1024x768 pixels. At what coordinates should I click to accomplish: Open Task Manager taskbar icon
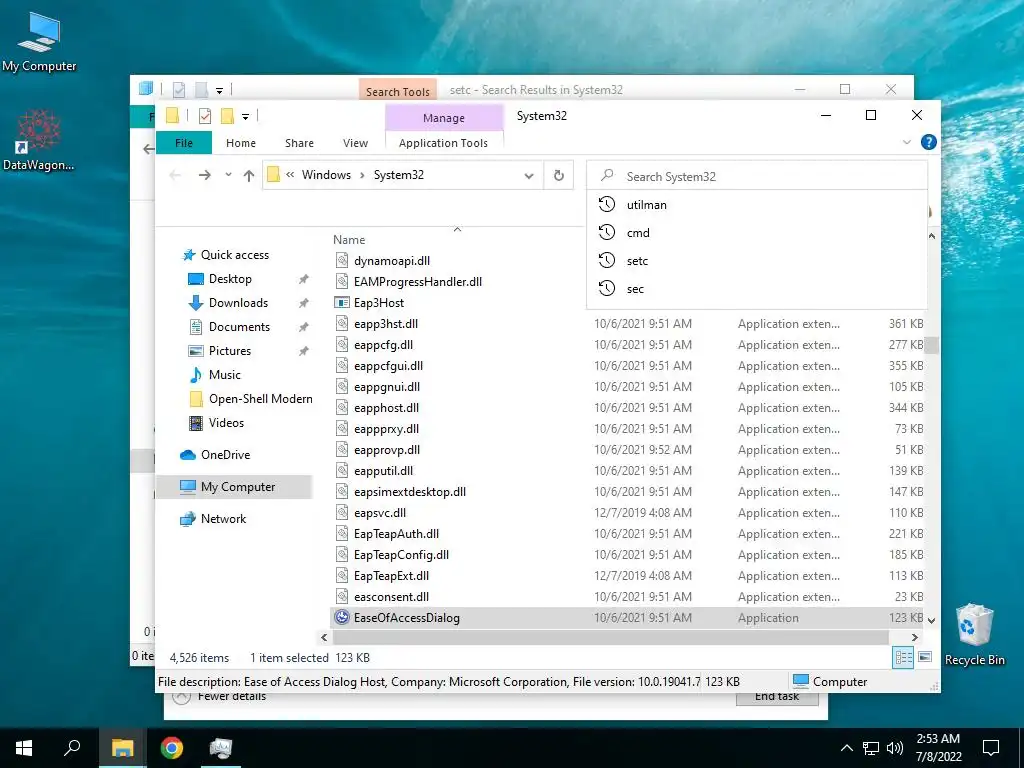(x=221, y=748)
